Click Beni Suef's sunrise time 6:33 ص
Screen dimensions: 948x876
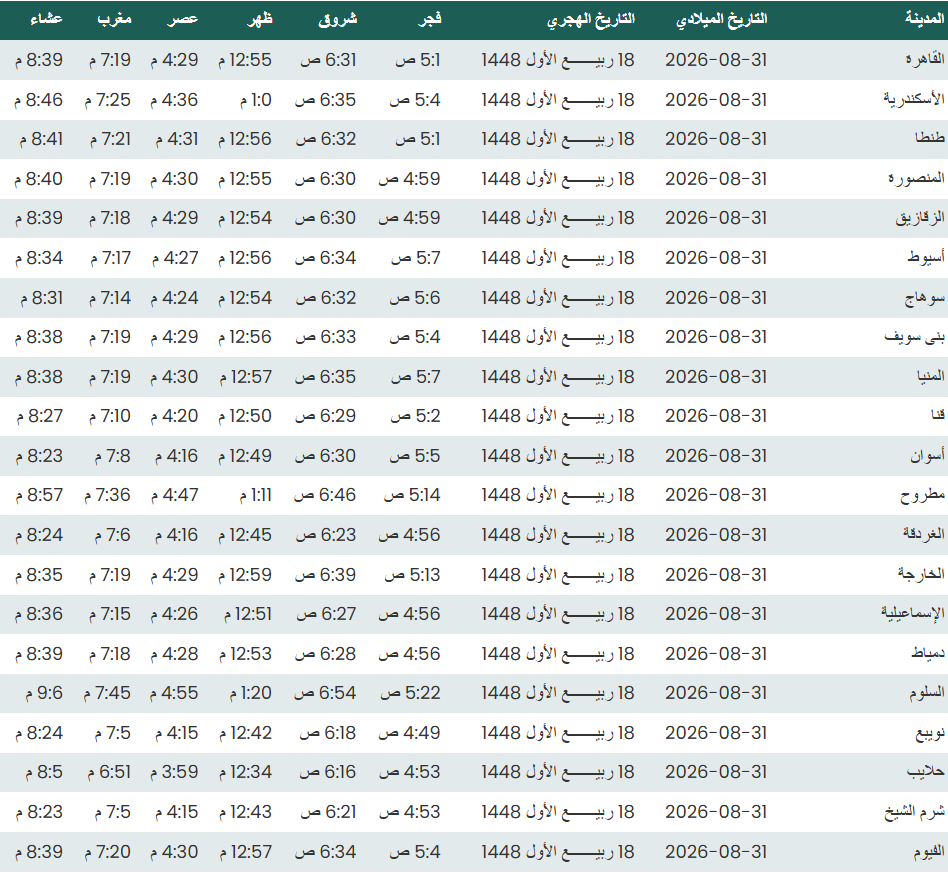(x=326, y=337)
